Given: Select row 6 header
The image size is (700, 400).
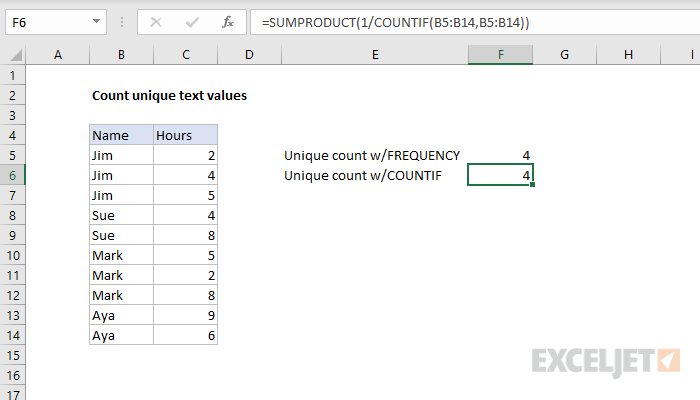Looking at the screenshot, I should (12, 175).
